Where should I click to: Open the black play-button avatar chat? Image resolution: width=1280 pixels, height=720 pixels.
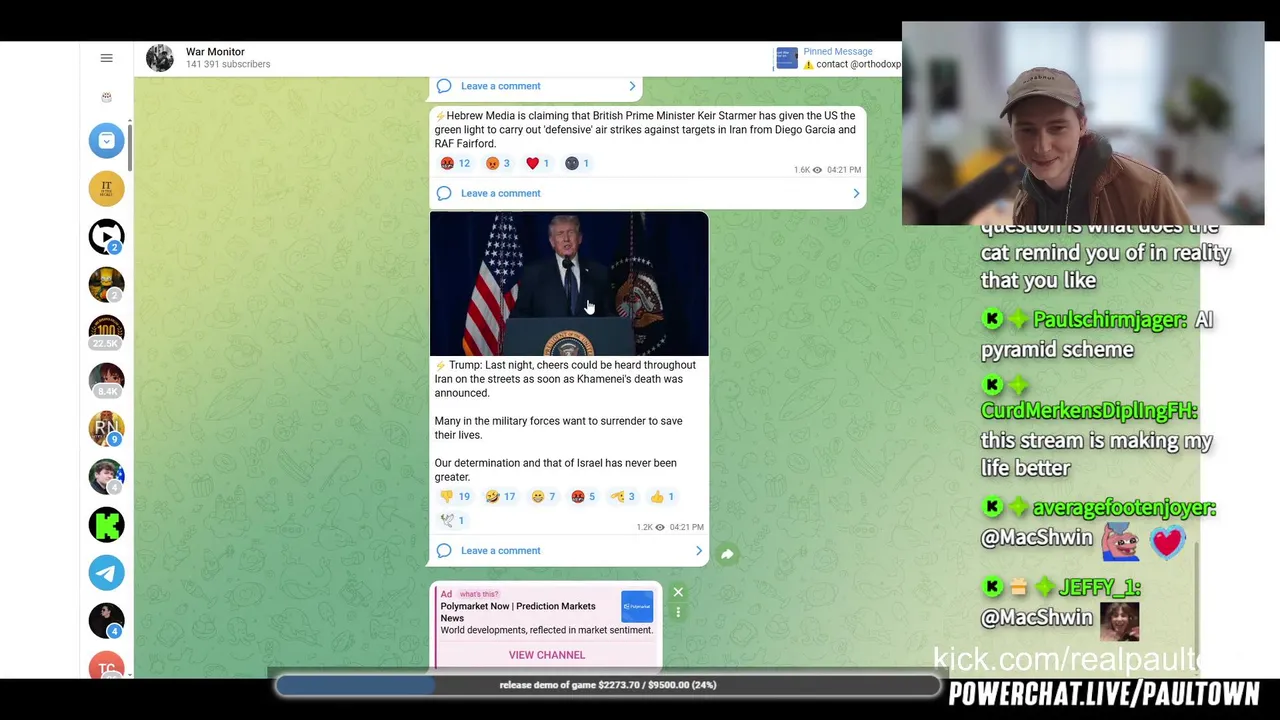(106, 236)
